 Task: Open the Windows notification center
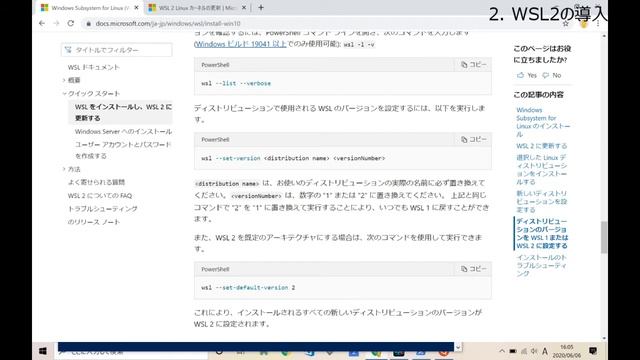(x=593, y=351)
